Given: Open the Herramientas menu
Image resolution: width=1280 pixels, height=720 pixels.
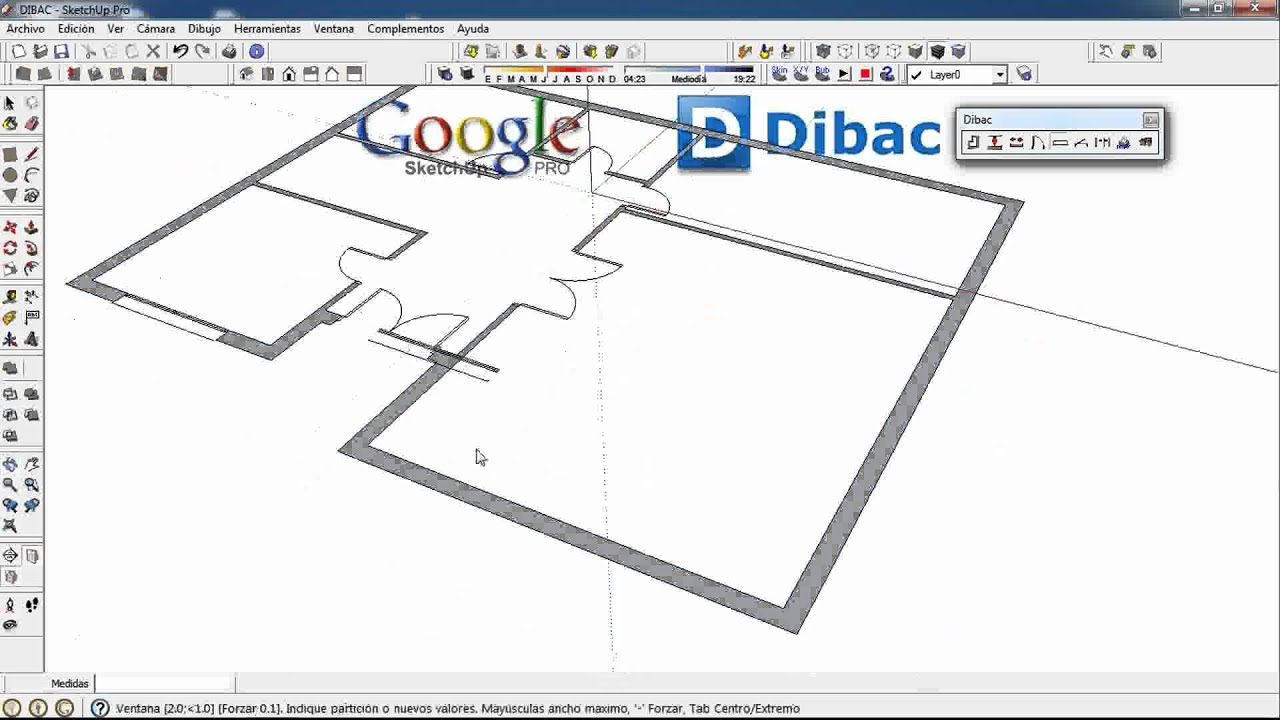Looking at the screenshot, I should [267, 29].
